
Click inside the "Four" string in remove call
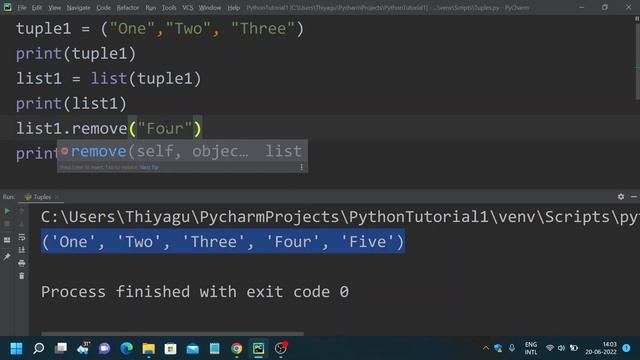165,129
